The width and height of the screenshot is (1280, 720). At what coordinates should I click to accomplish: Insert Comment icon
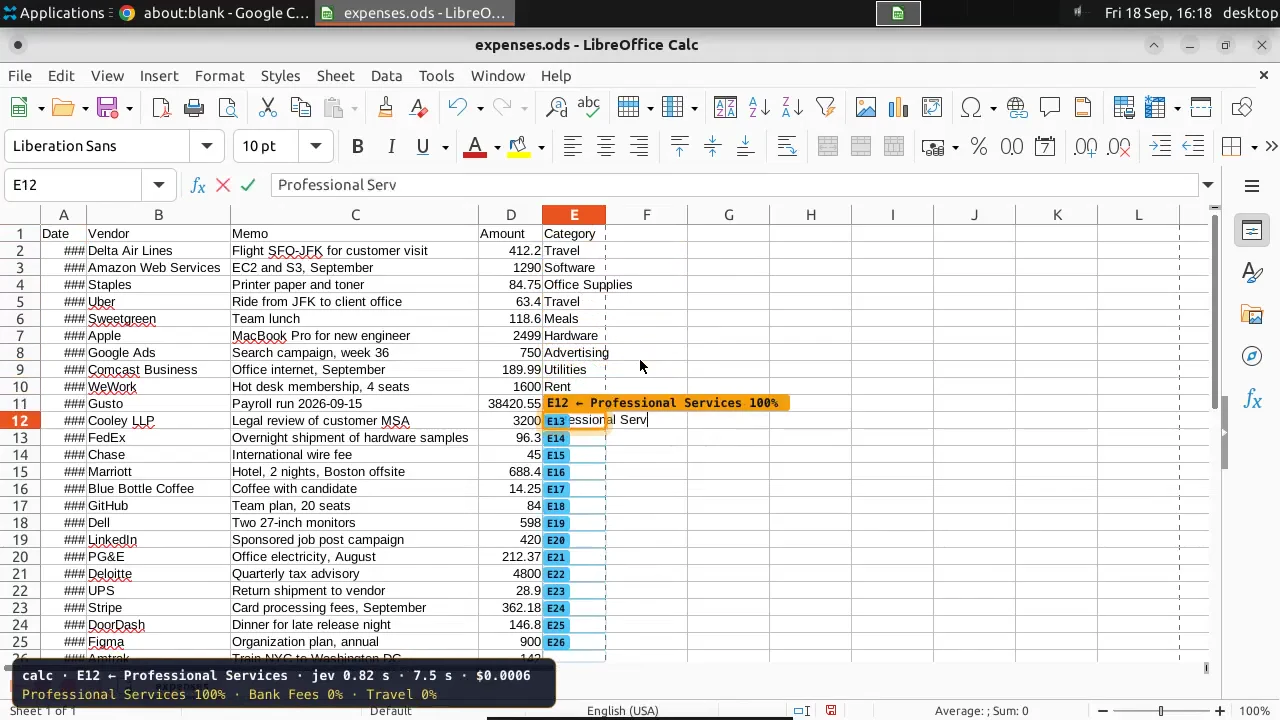(1050, 108)
